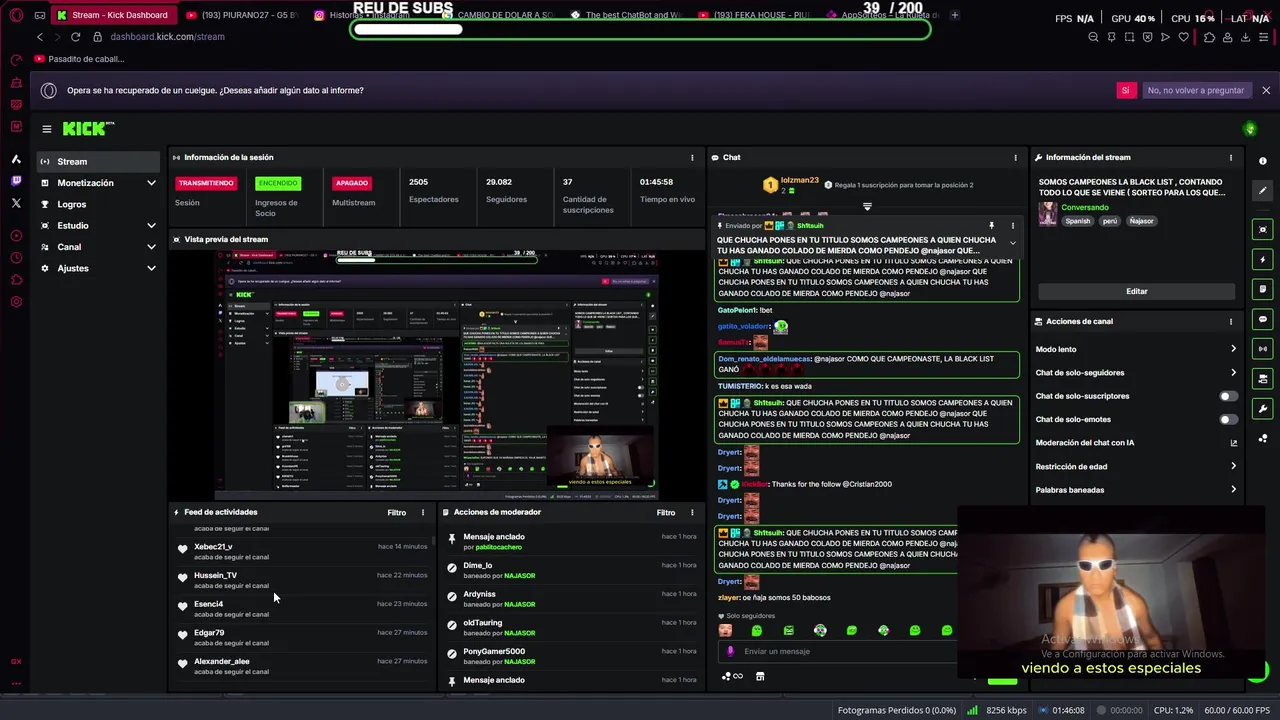
Task: Click oldTauring in moderator actions
Action: point(482,622)
